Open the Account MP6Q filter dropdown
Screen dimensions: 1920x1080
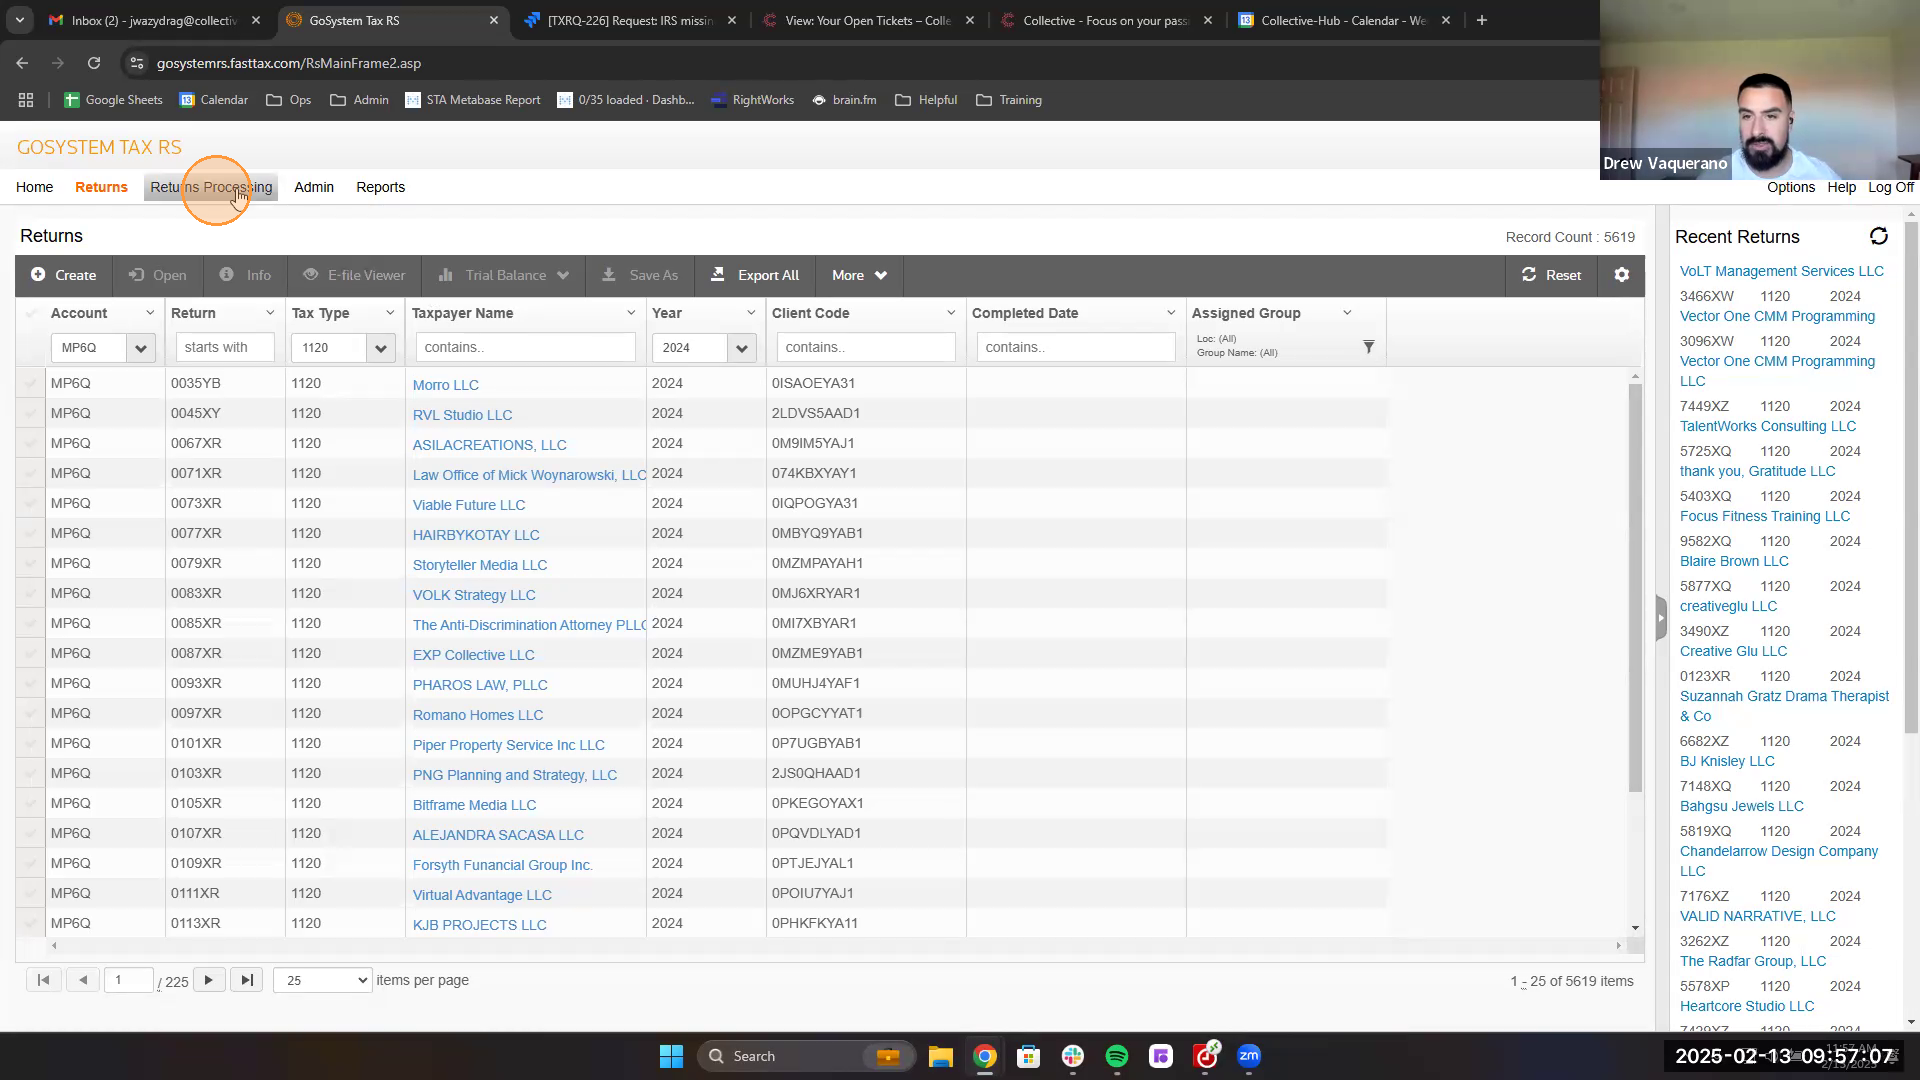140,348
